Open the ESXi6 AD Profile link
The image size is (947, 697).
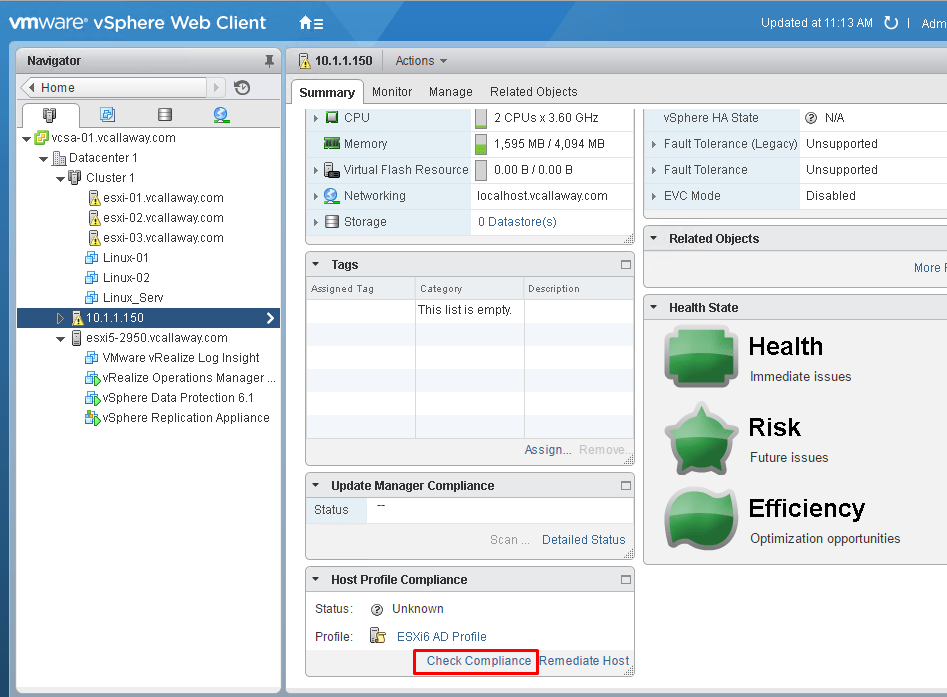pos(441,637)
